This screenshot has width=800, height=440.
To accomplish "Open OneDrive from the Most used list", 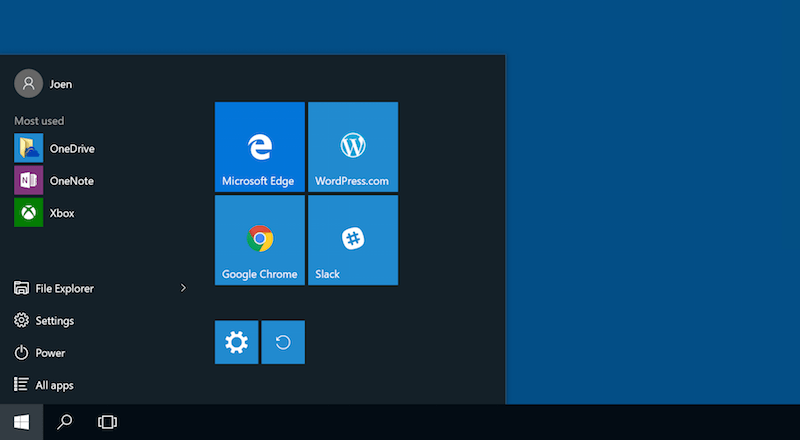I will coord(55,148).
